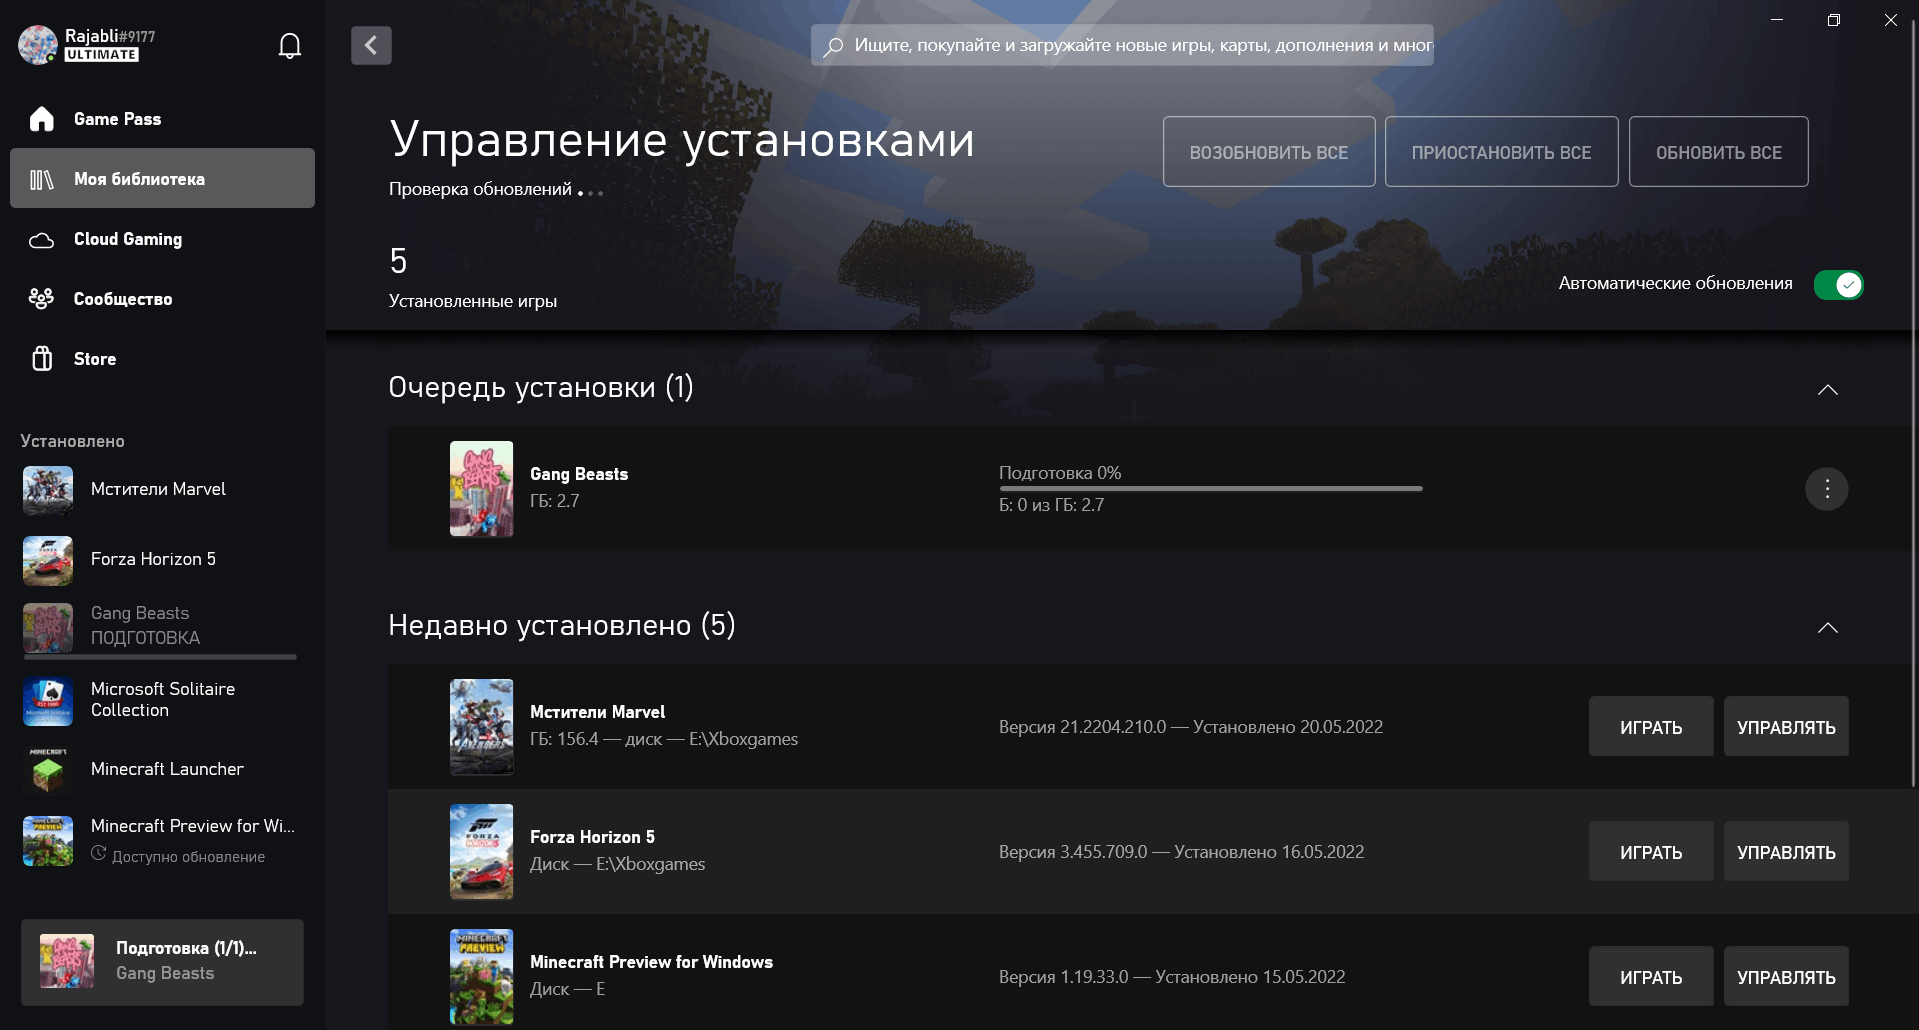Select Forza Horizon 5 in installed list

pos(162,560)
